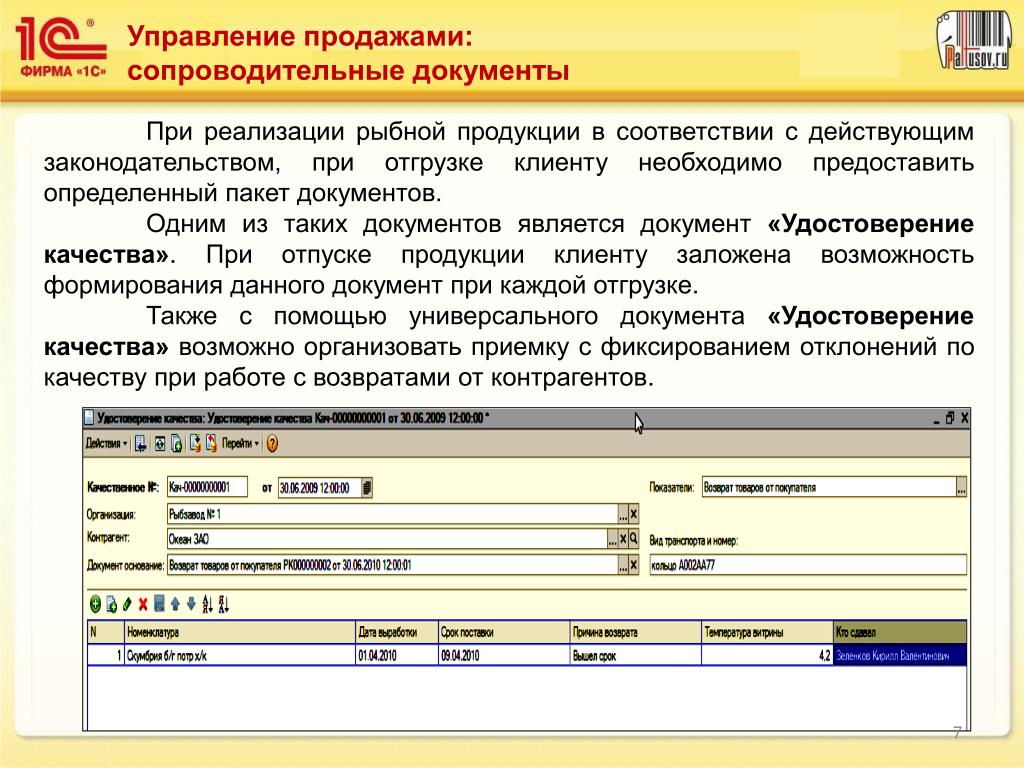Delete the row with red X

coord(143,604)
